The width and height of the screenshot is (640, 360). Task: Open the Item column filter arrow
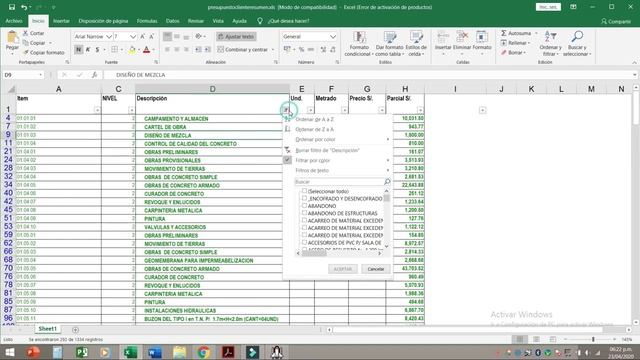pyautogui.click(x=97, y=110)
